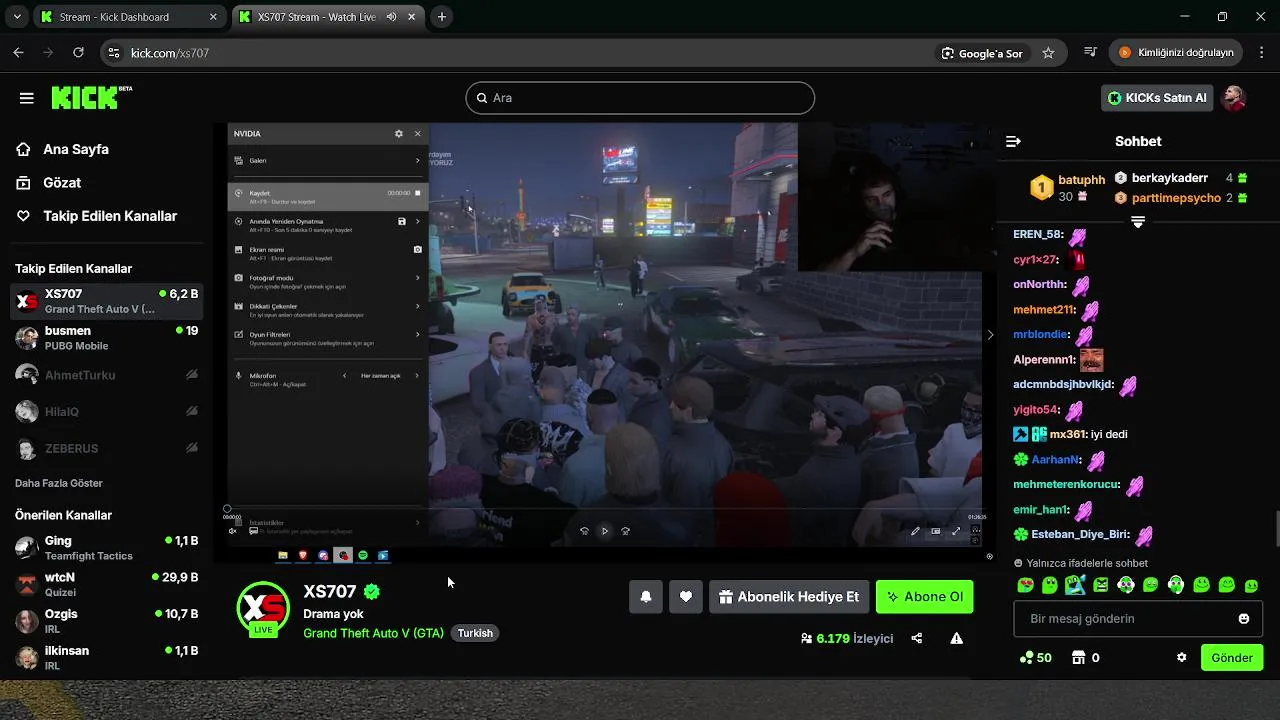Send the chat message with Gönder
Screen dimensions: 1280x720
click(x=1232, y=658)
